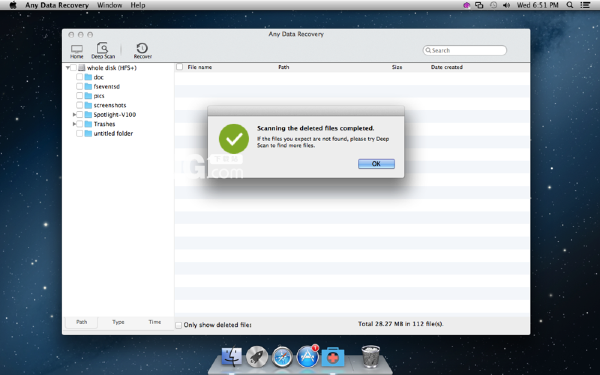Check the Spotlight-V100 folder checkbox
The height and width of the screenshot is (375, 600).
(79, 114)
